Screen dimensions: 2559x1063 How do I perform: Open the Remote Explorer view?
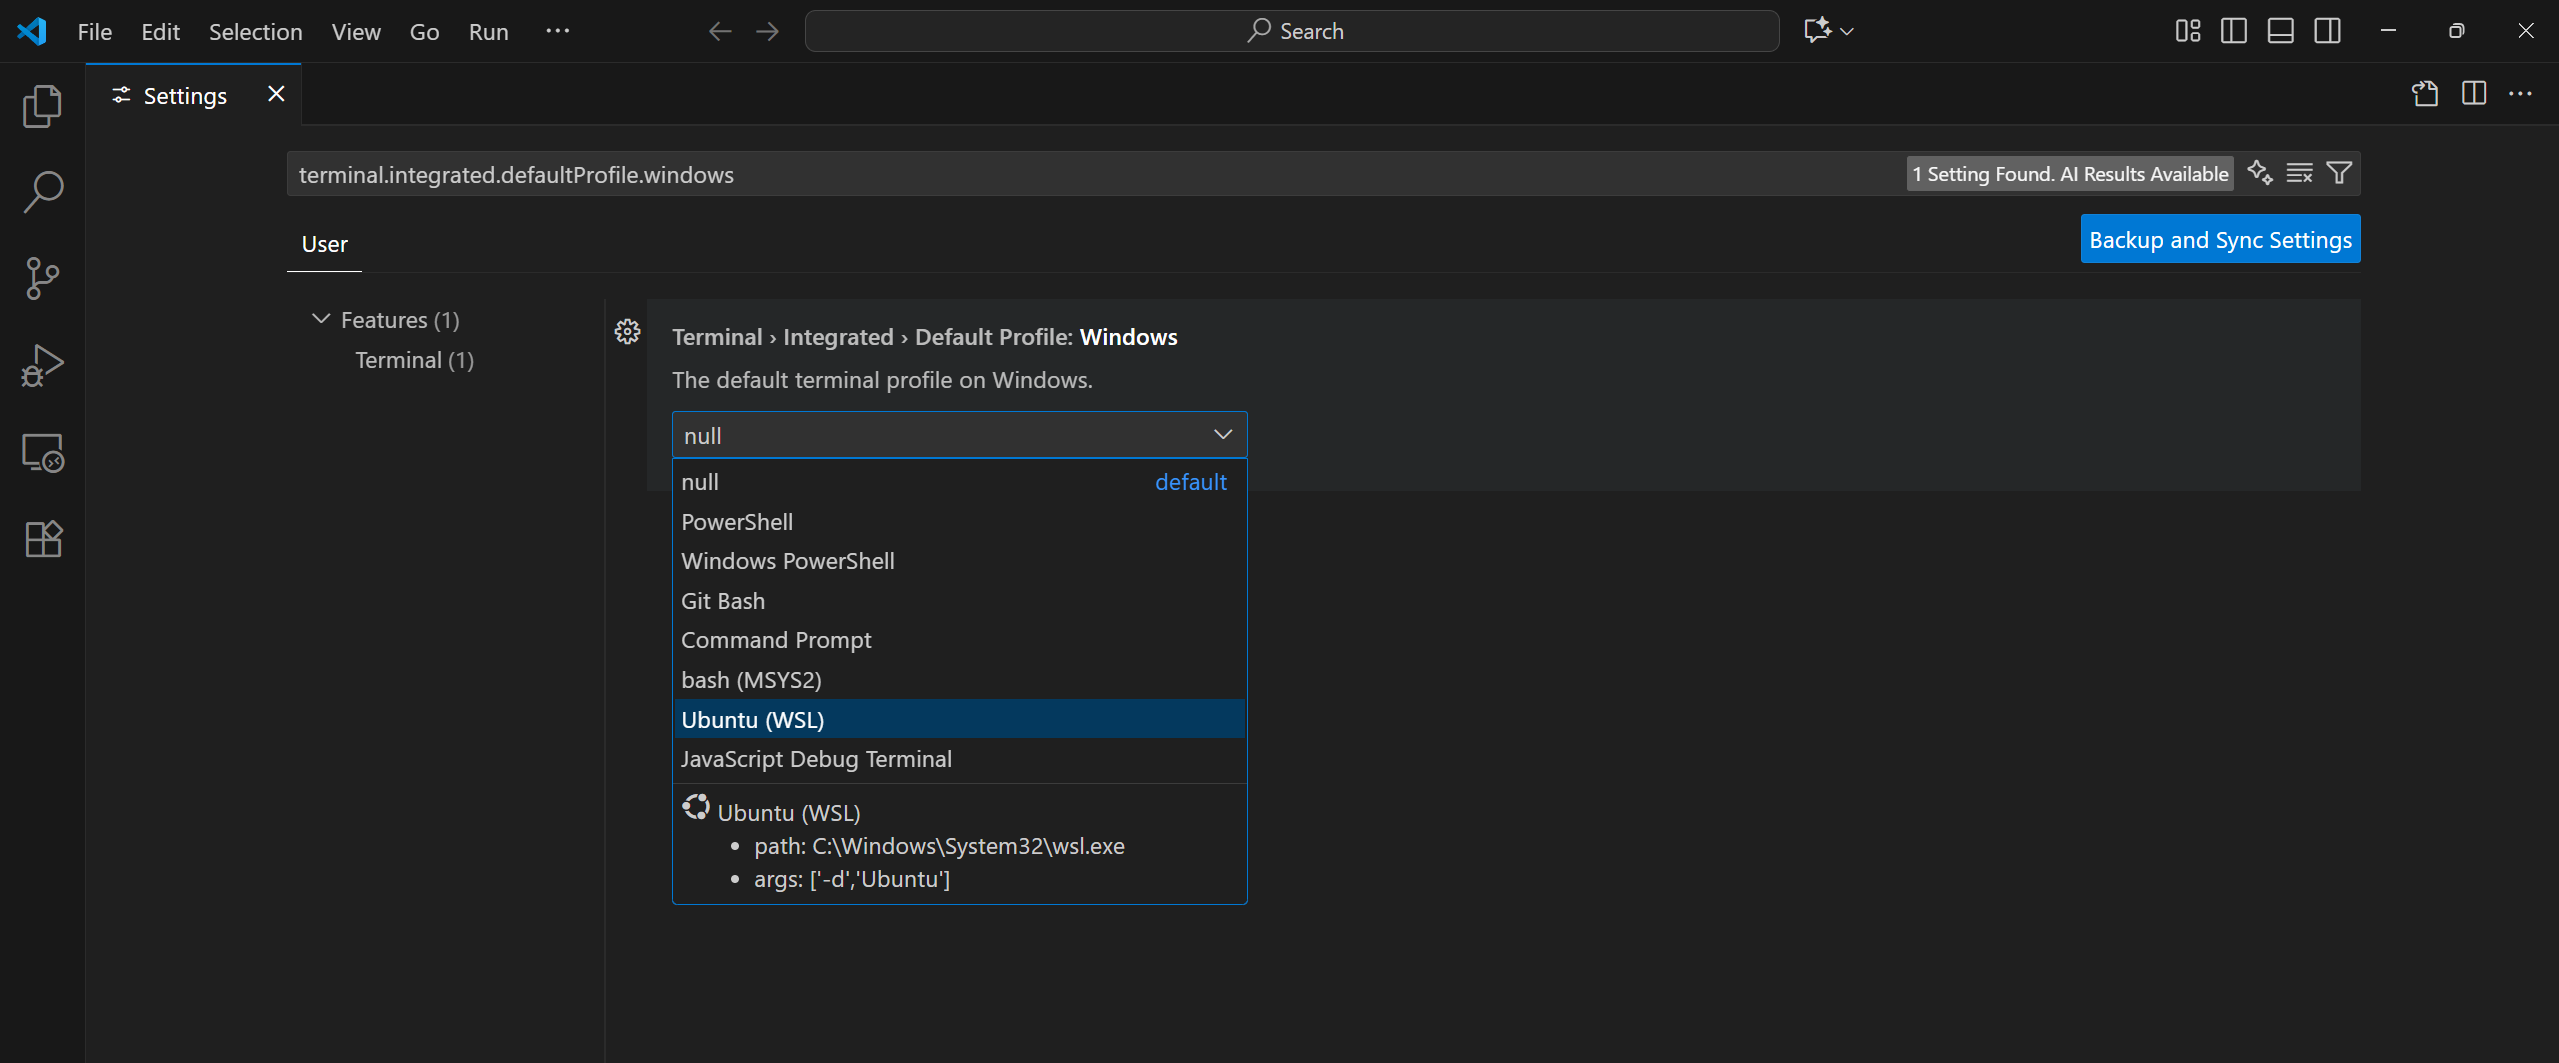click(x=42, y=453)
